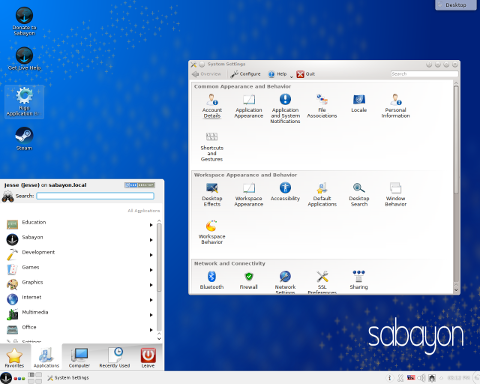Open Locale settings
The image size is (480, 384).
coord(359,103)
